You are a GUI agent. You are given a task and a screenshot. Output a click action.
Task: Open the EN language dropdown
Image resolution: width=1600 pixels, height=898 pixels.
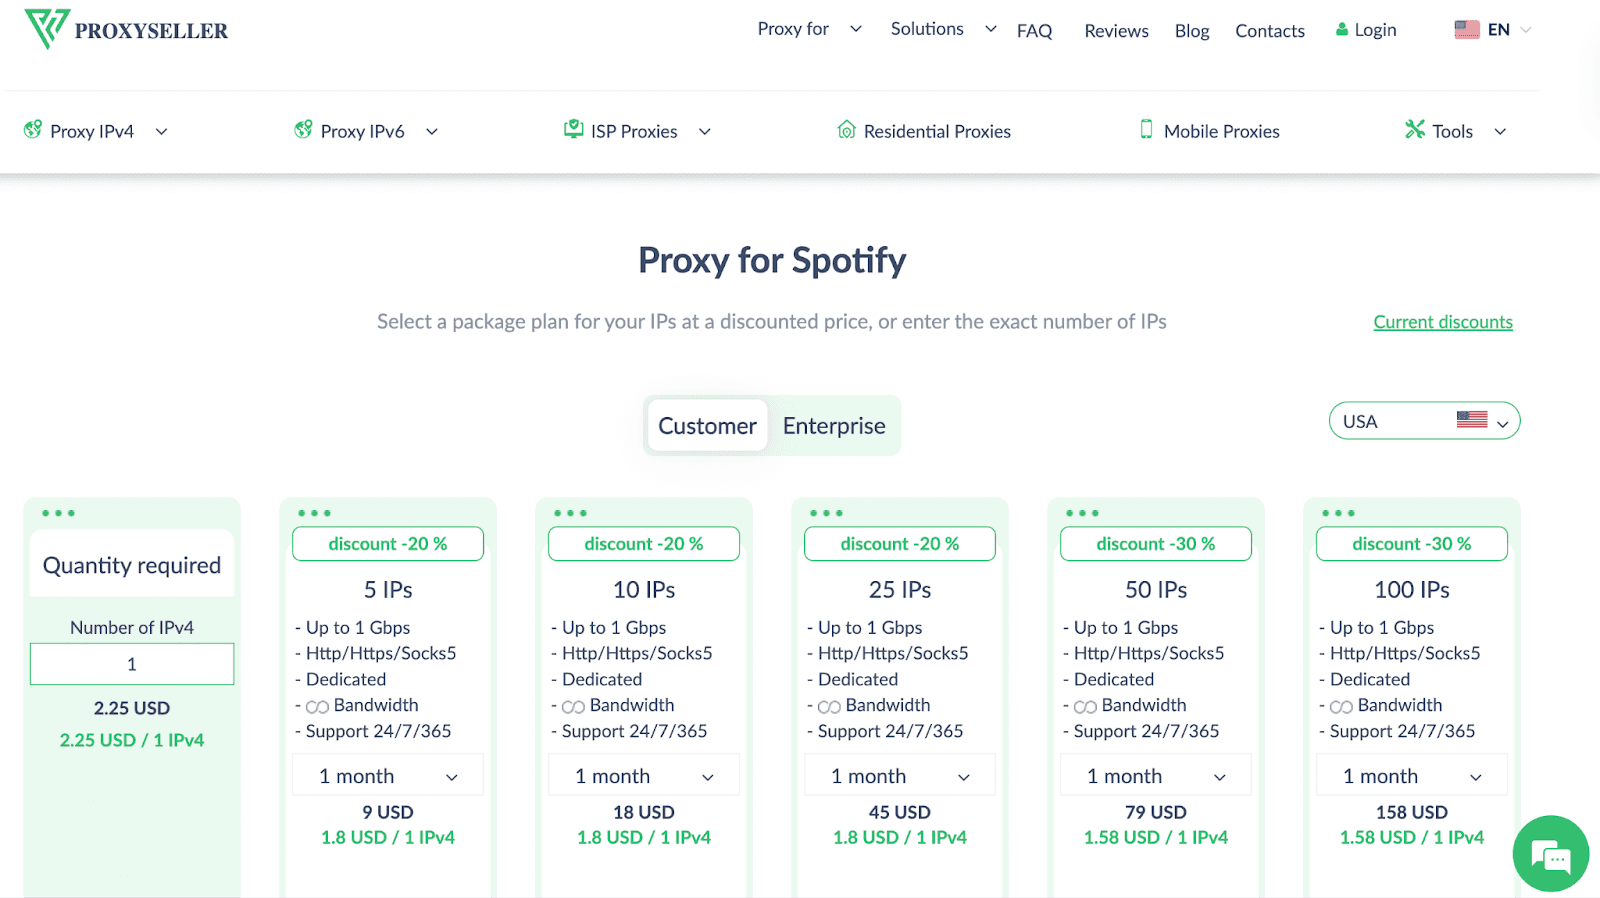[1493, 30]
